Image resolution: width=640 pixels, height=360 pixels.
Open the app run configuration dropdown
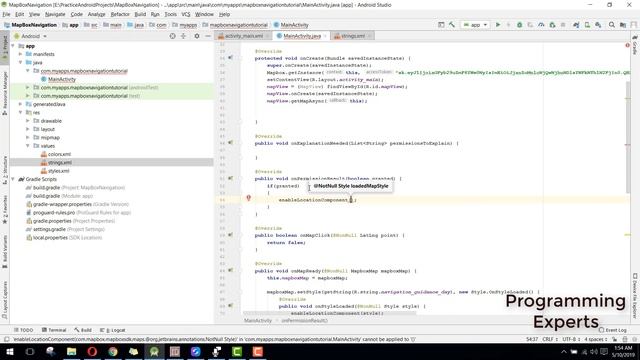click(475, 25)
